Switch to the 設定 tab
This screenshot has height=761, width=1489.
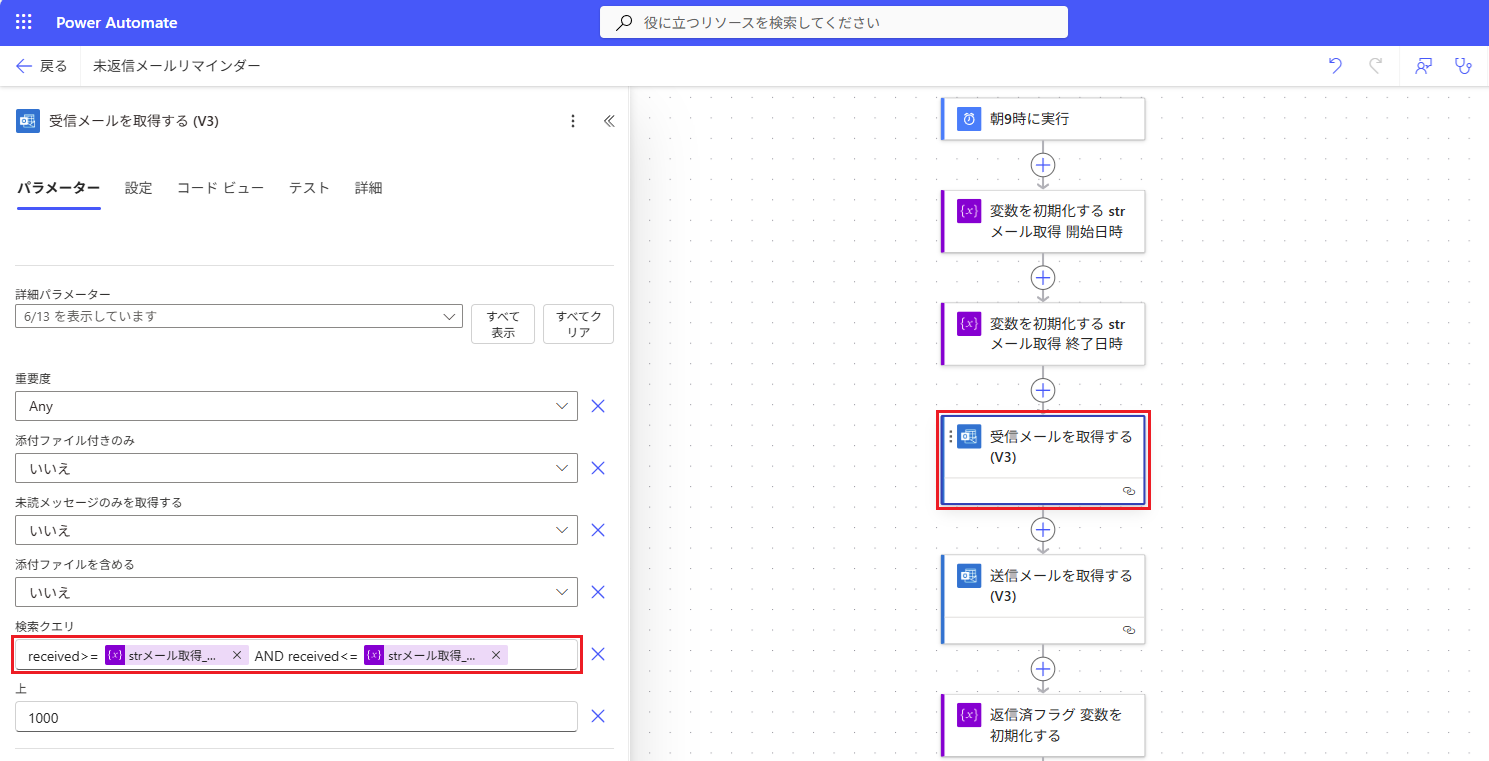point(138,188)
